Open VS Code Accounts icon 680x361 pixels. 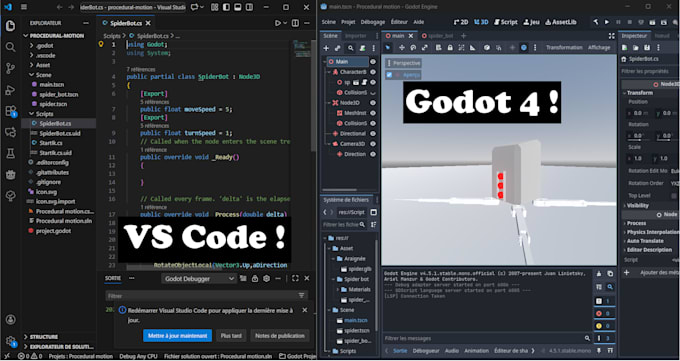coord(10,320)
